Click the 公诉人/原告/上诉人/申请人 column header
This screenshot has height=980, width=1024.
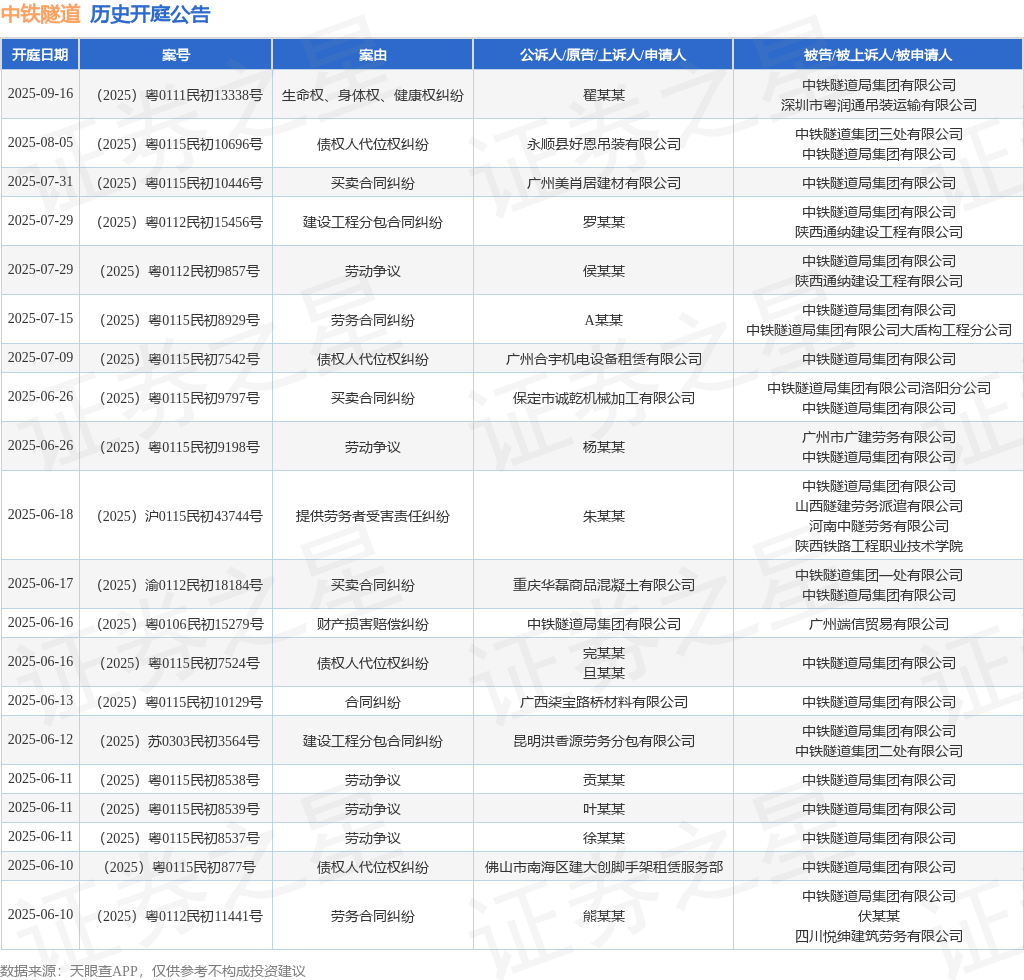603,55
